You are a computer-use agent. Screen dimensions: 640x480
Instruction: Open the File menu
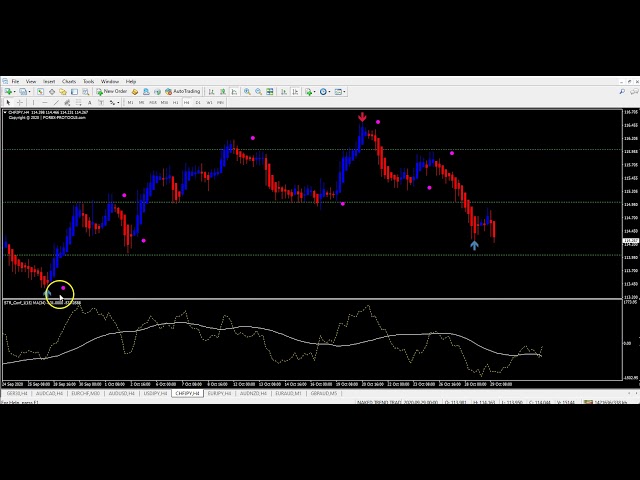(15, 81)
